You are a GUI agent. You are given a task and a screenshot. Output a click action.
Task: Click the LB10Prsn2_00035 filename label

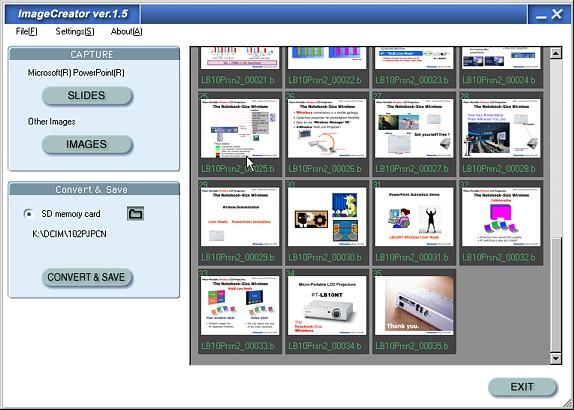pyautogui.click(x=412, y=346)
